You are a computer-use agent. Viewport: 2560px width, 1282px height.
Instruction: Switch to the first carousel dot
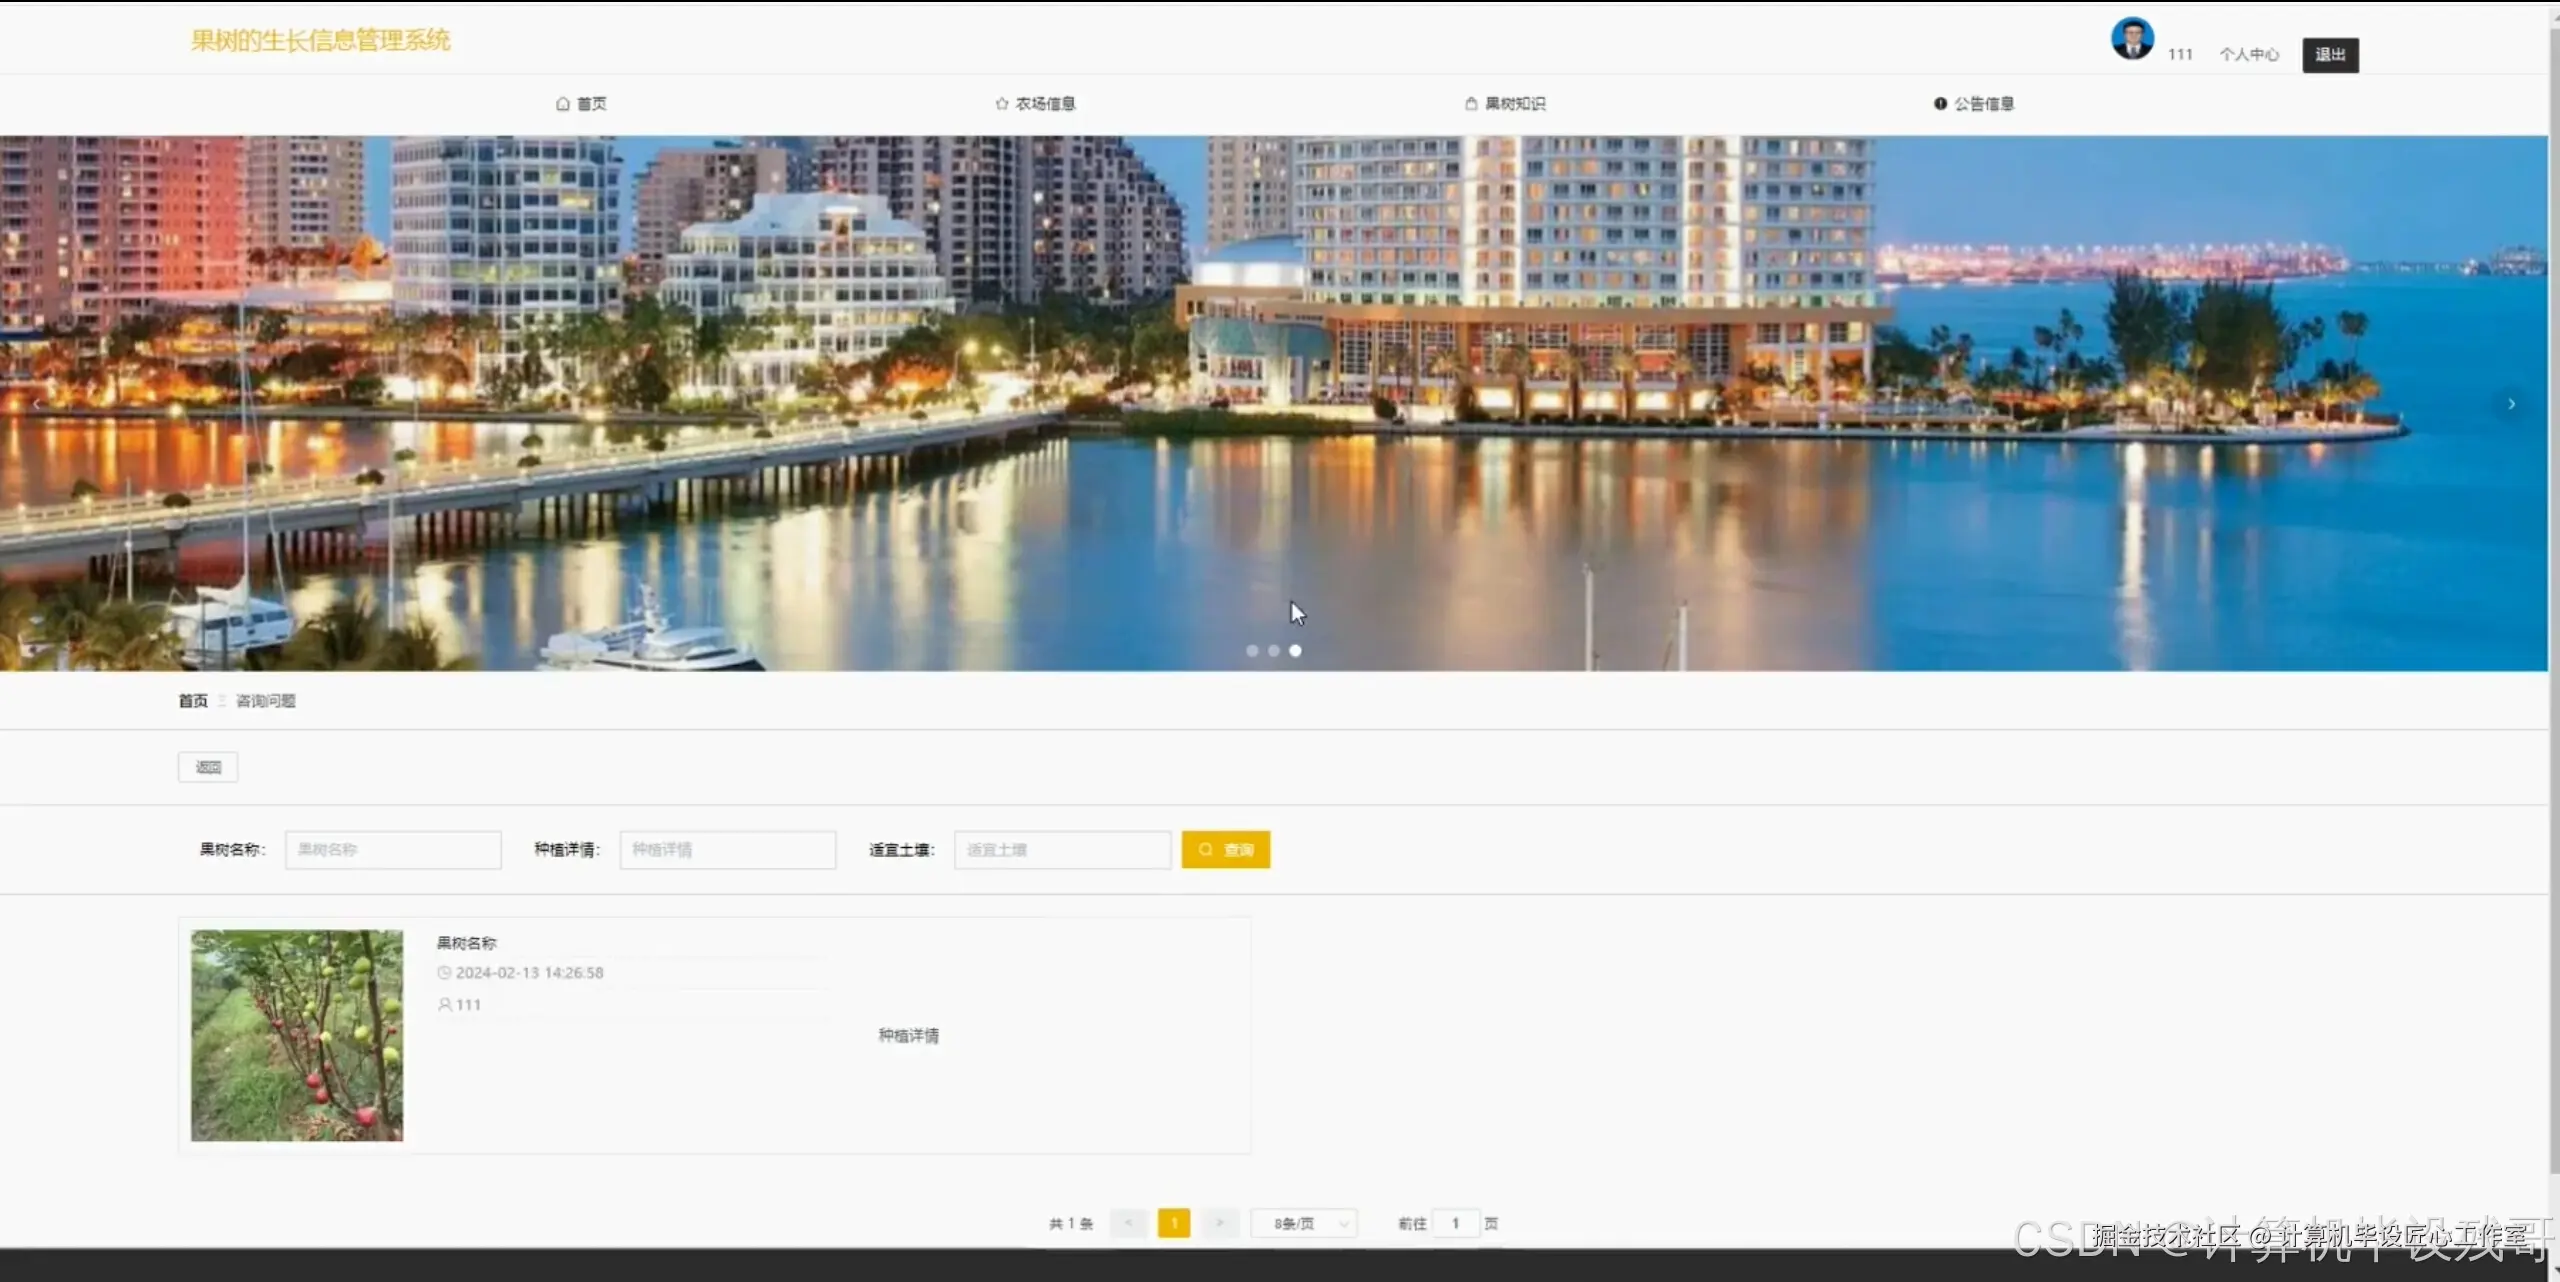[1252, 651]
